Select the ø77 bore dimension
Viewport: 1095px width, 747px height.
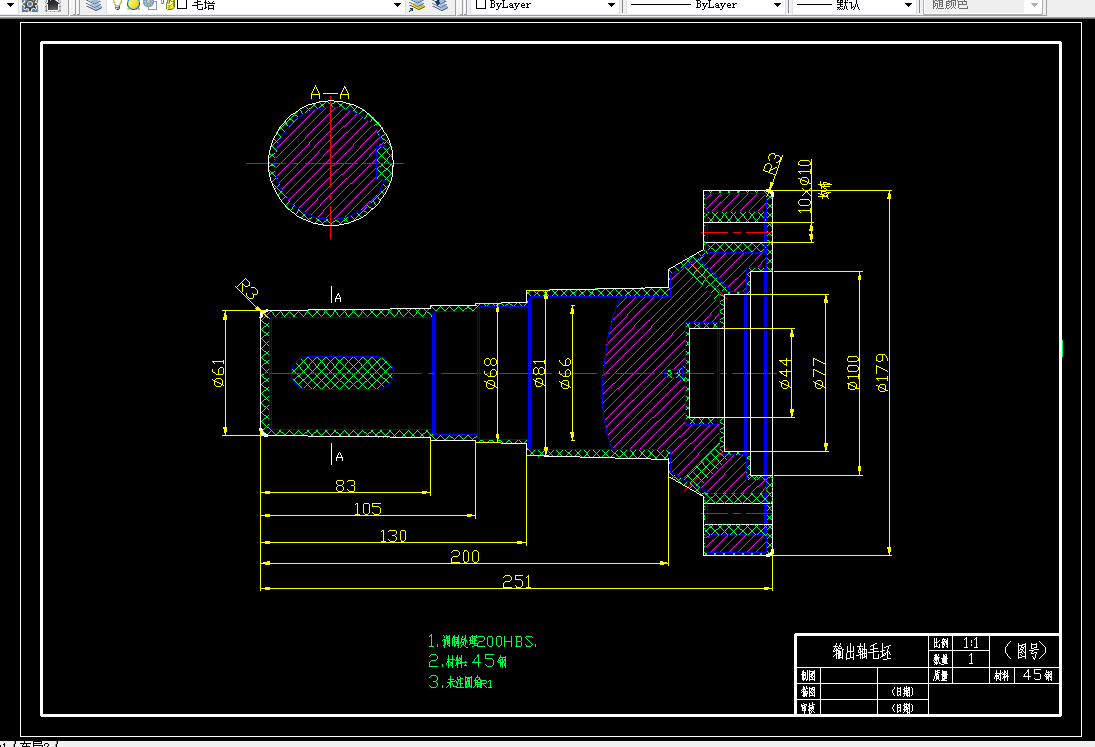pyautogui.click(x=819, y=373)
